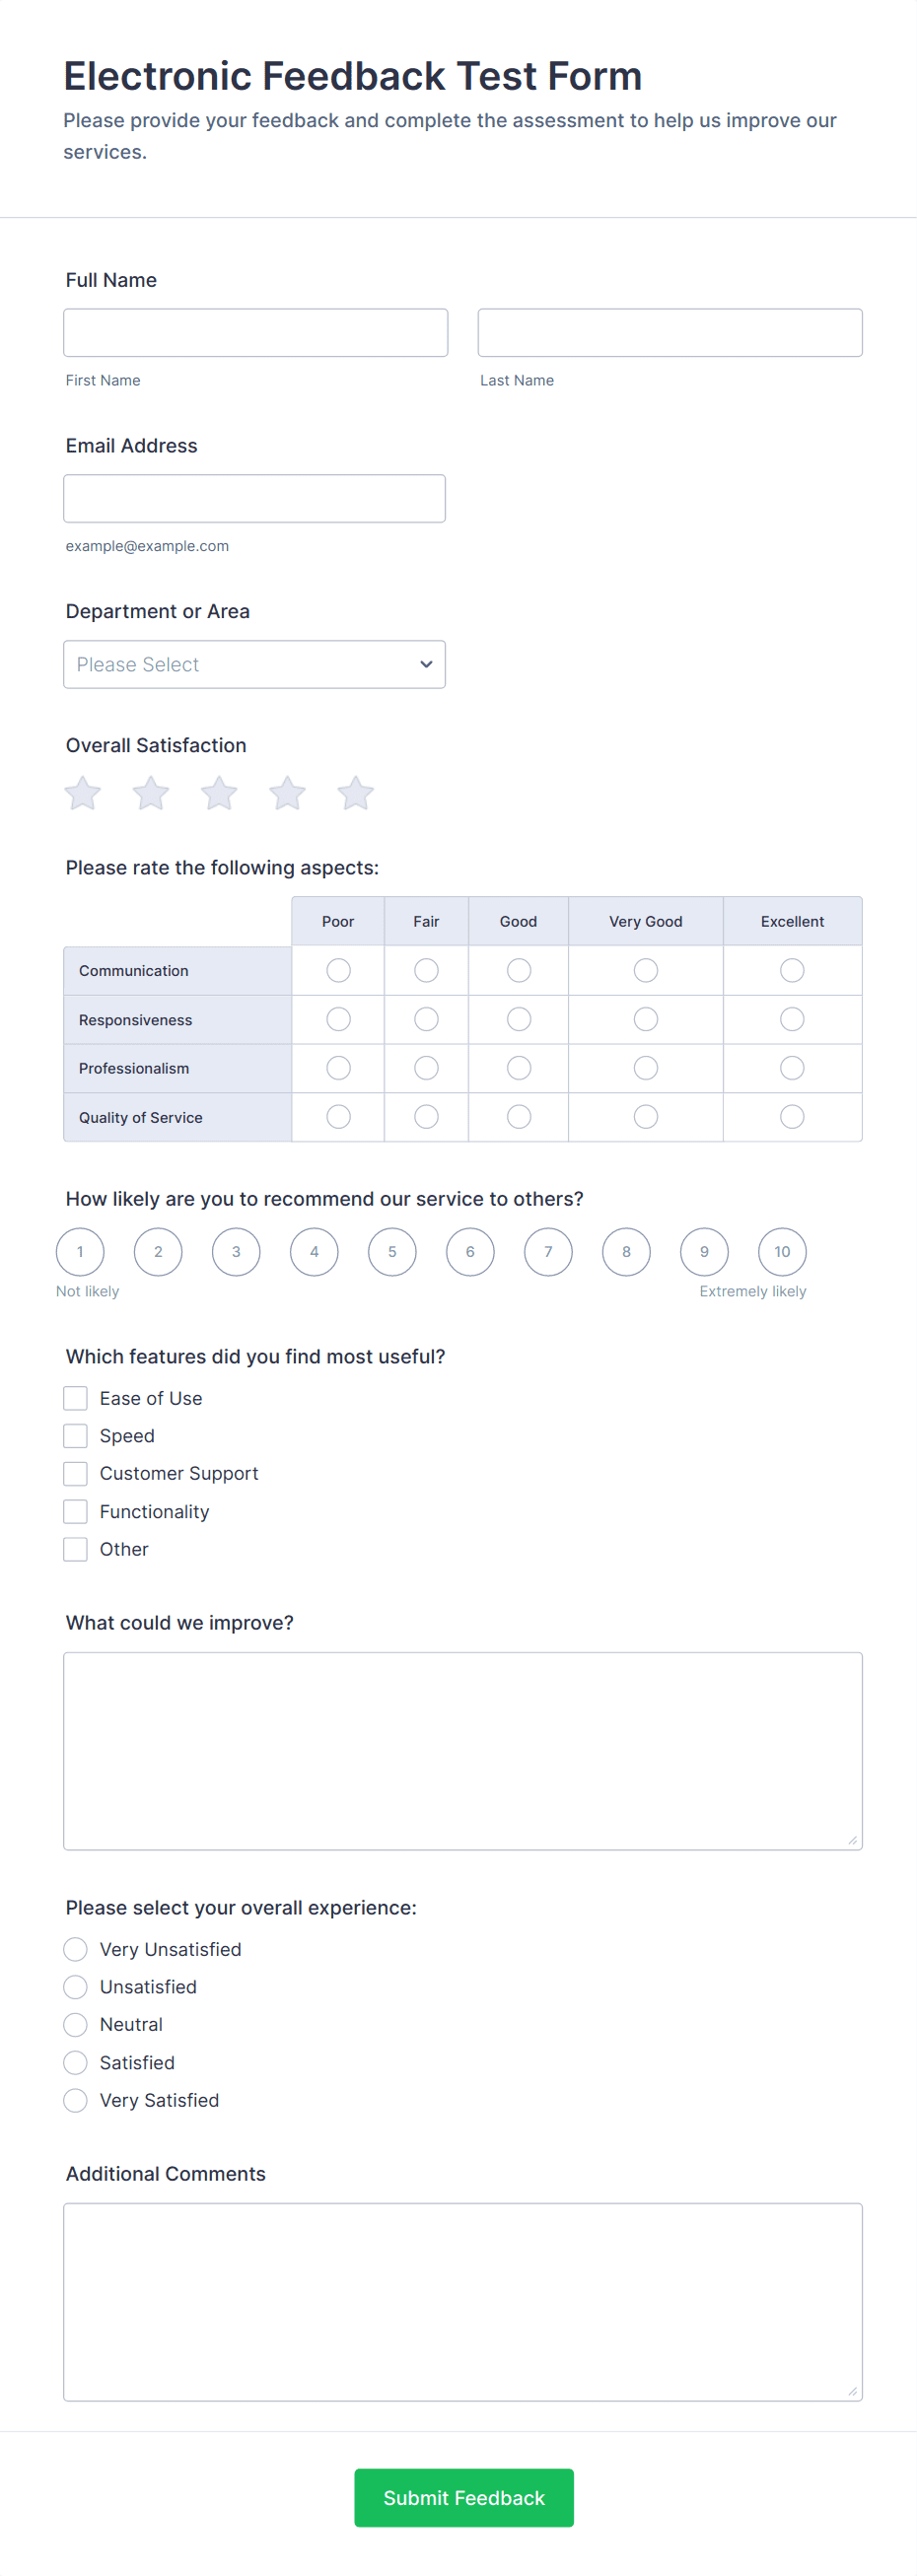Rate overall satisfaction with first star
This screenshot has width=917, height=2576.
tap(83, 794)
